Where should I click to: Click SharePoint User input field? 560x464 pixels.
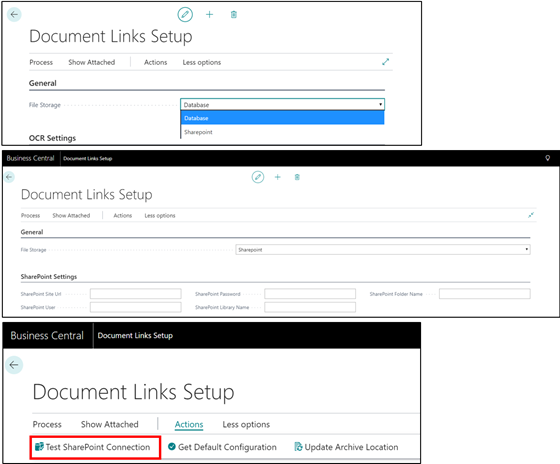coord(136,307)
